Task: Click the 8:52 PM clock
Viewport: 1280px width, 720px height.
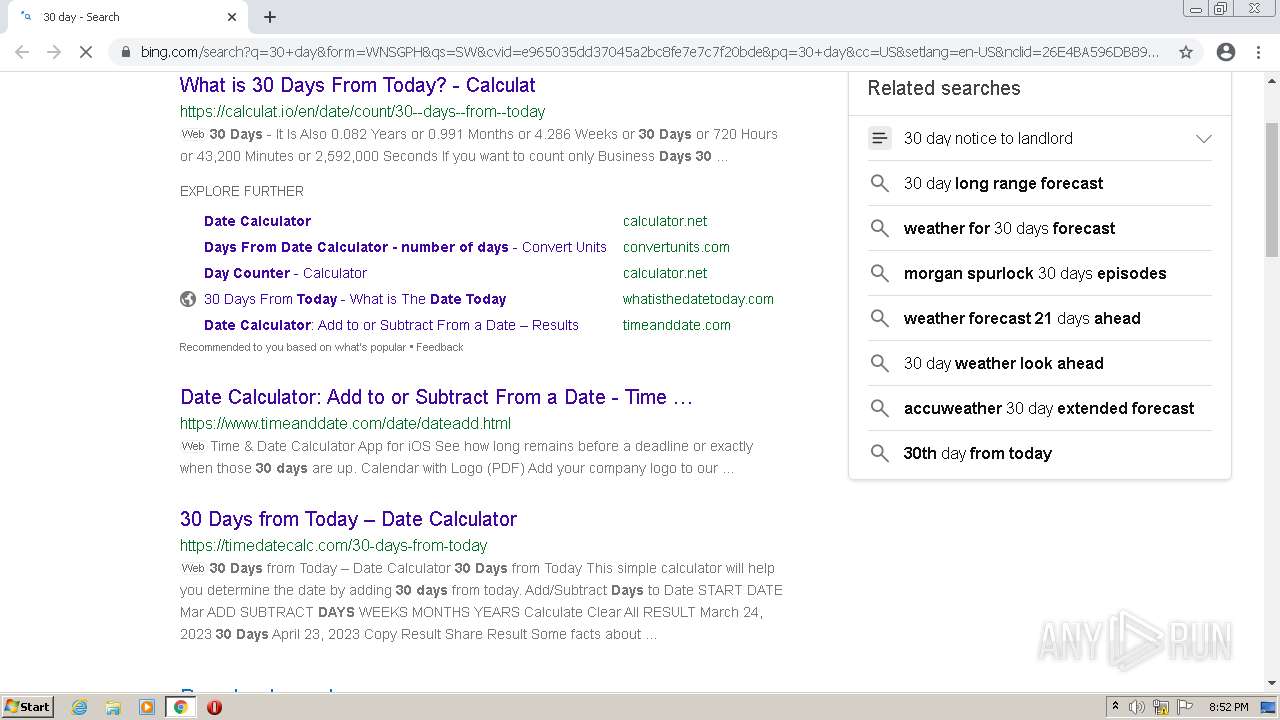Action: [1228, 707]
